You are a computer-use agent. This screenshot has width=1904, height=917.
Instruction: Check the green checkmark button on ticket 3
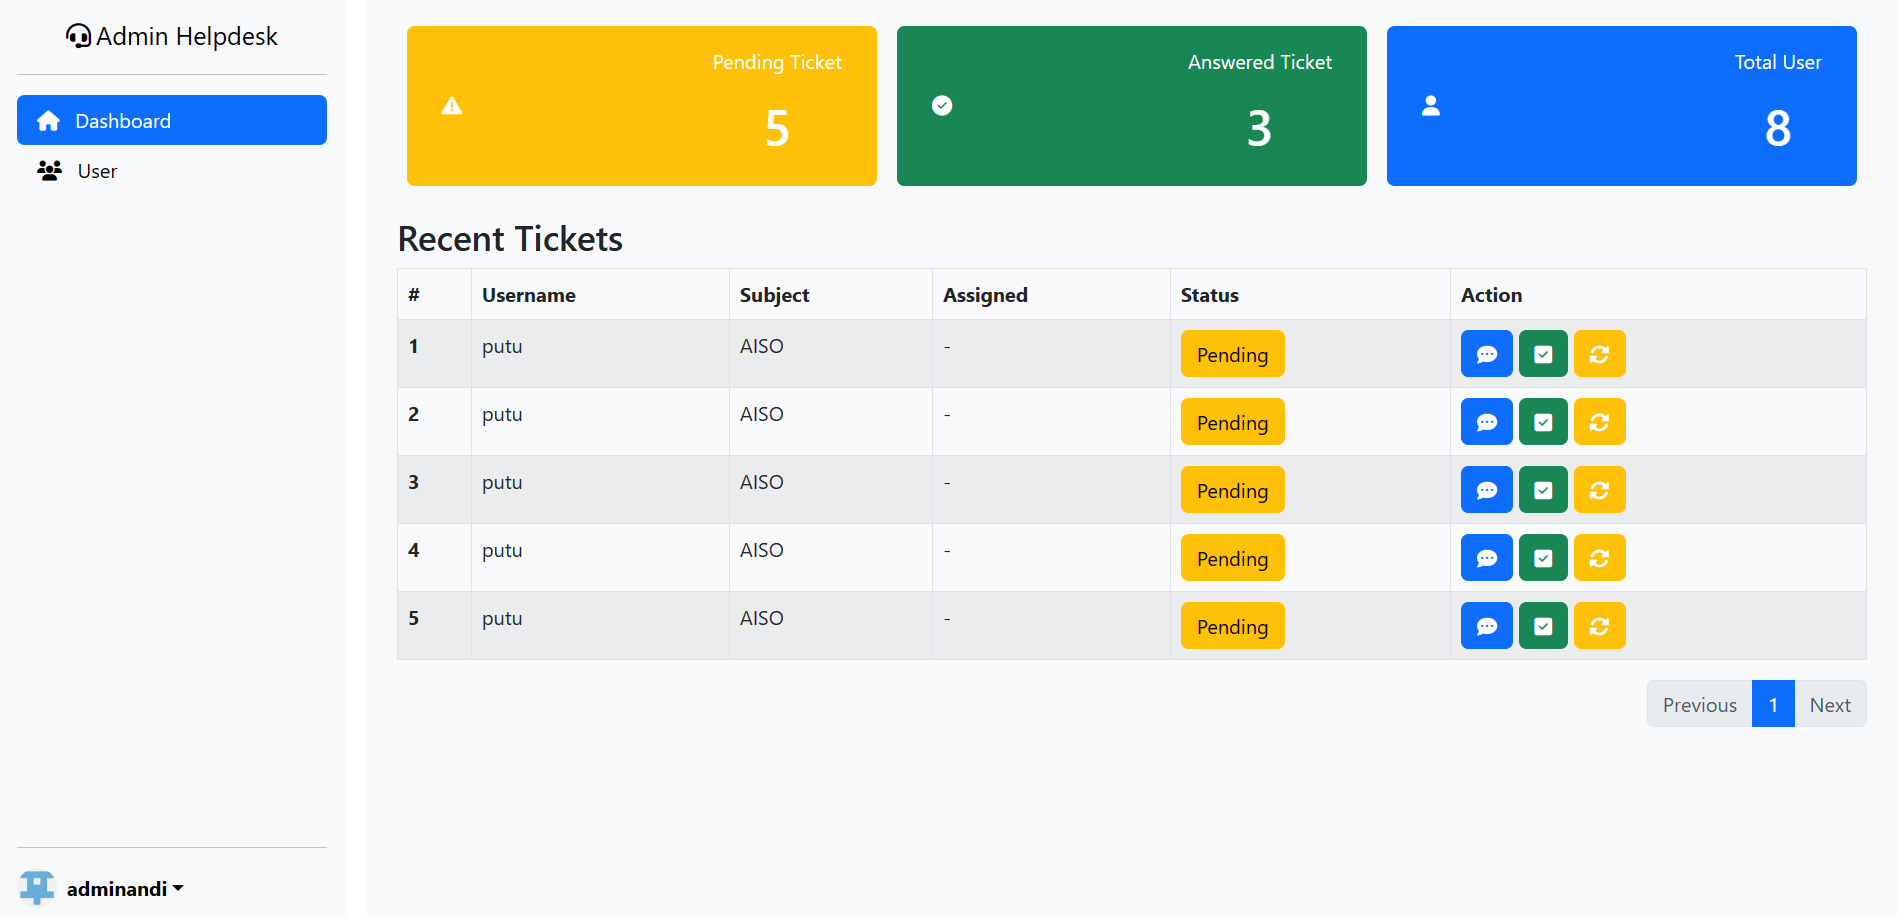click(x=1543, y=490)
